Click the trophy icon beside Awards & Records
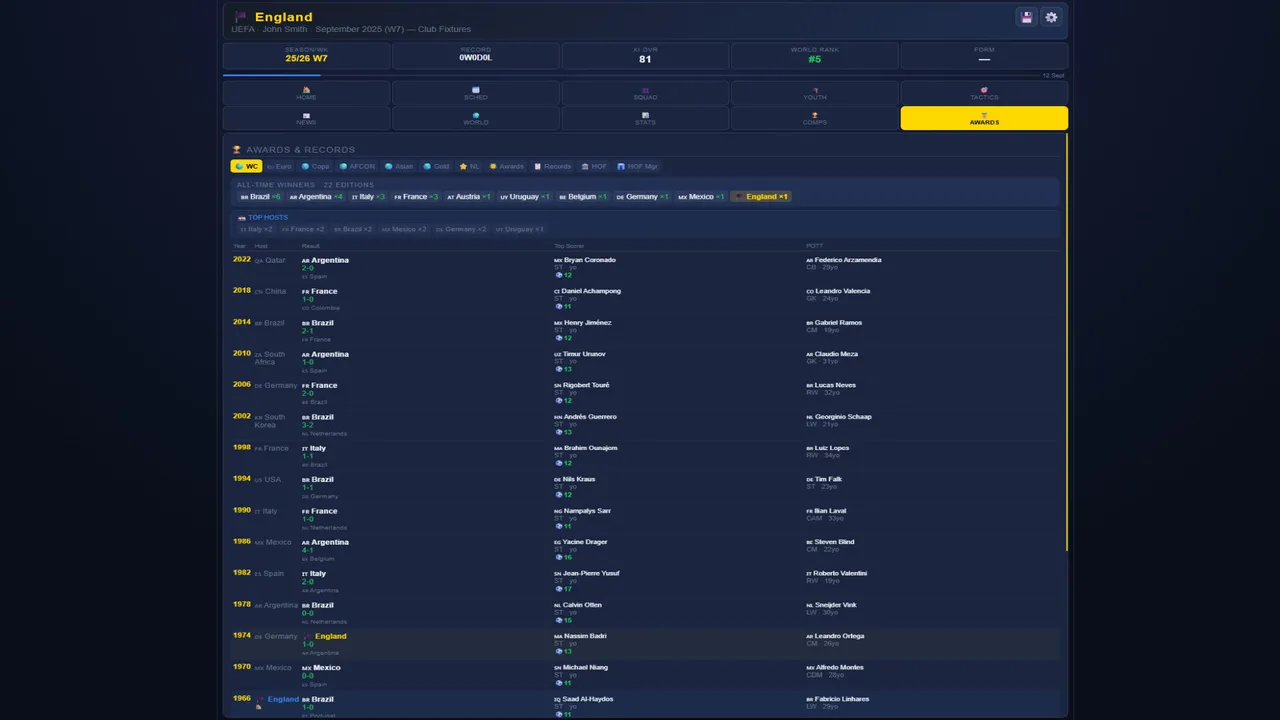This screenshot has height=720, width=1280. pos(237,150)
